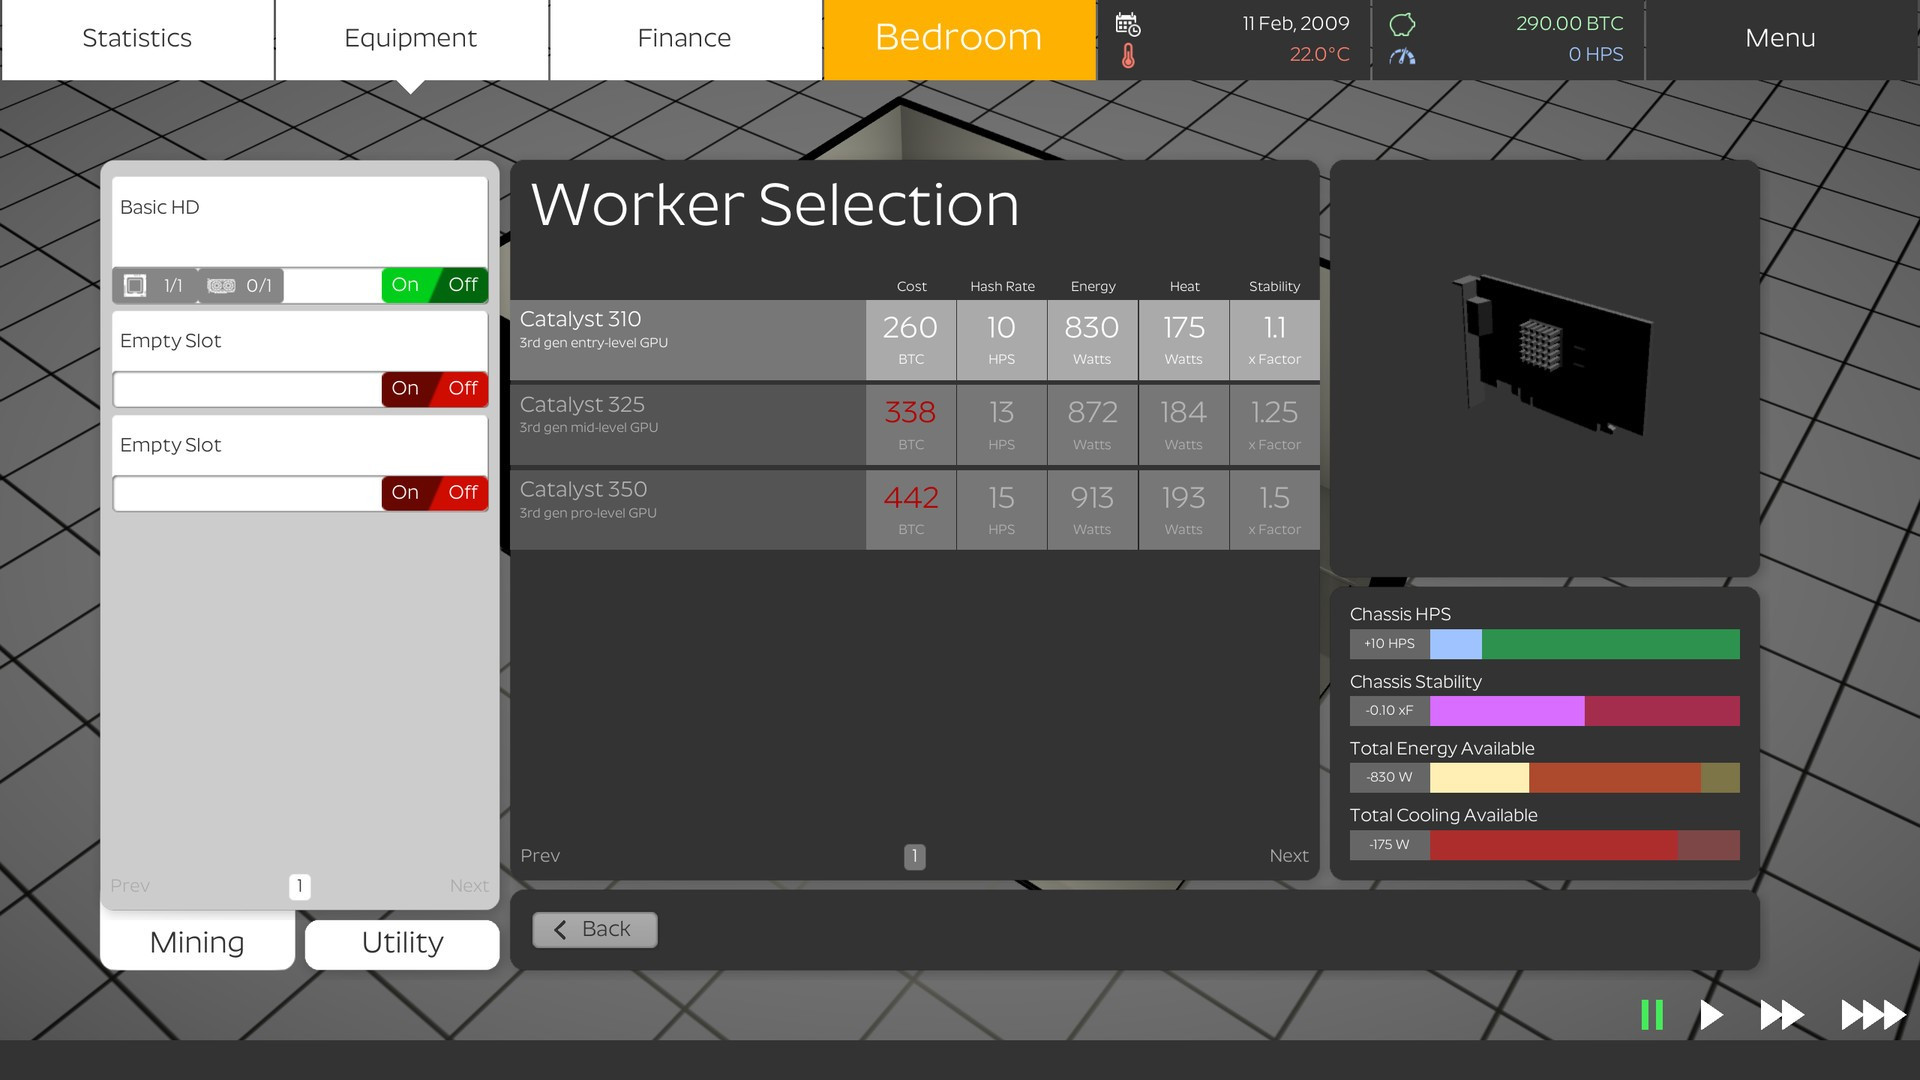Click the piggy bank BTC icon
The image size is (1920, 1080).
(x=1402, y=24)
